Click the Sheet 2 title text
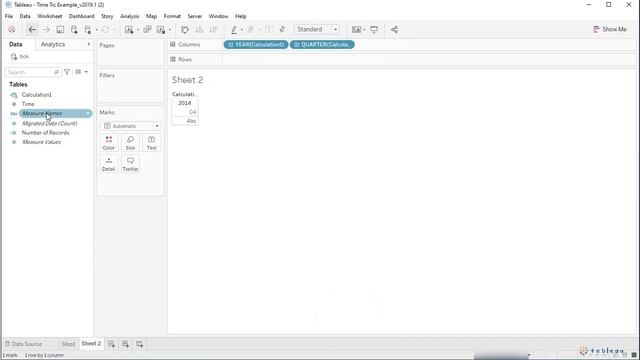Screen dimensions: 640x360 point(187,80)
